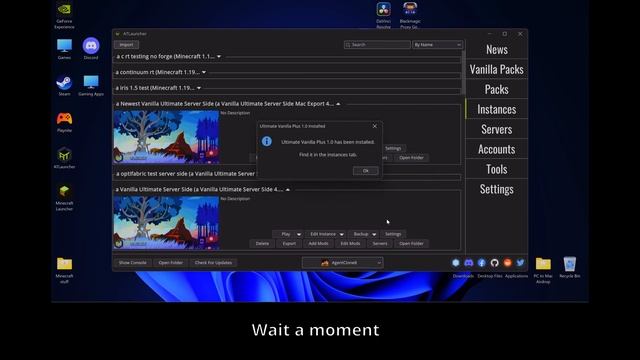Click the Import button

(x=126, y=45)
